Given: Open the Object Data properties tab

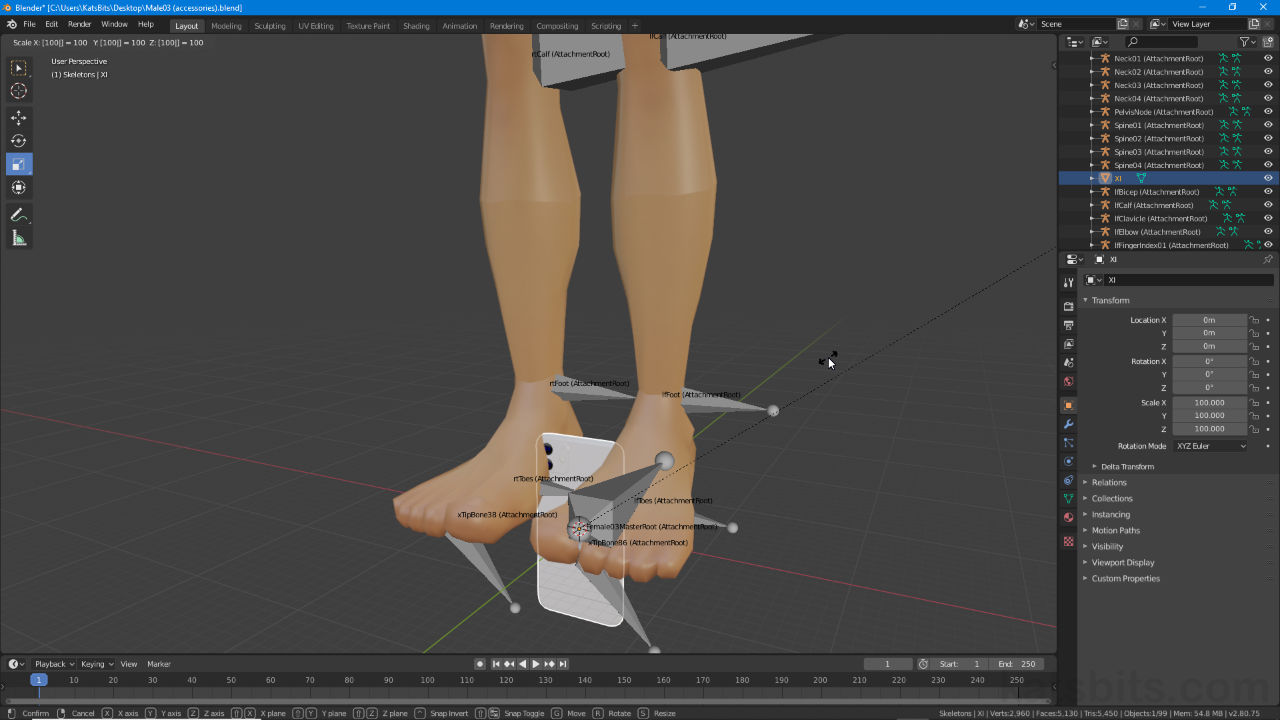Looking at the screenshot, I should click(1068, 498).
